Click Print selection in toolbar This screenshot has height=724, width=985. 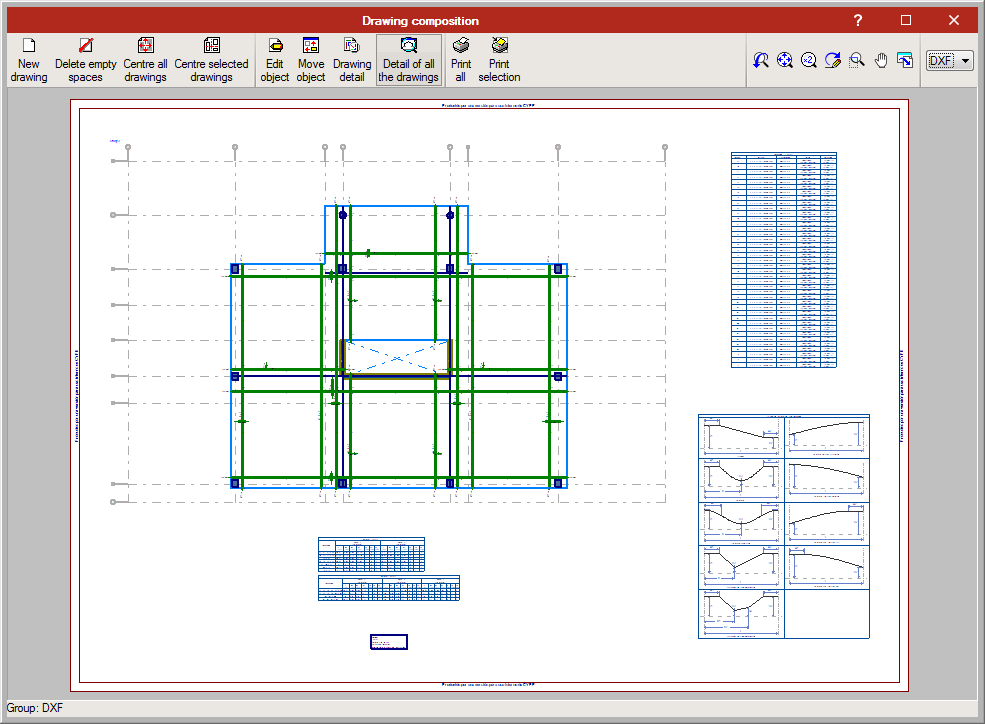(x=499, y=60)
